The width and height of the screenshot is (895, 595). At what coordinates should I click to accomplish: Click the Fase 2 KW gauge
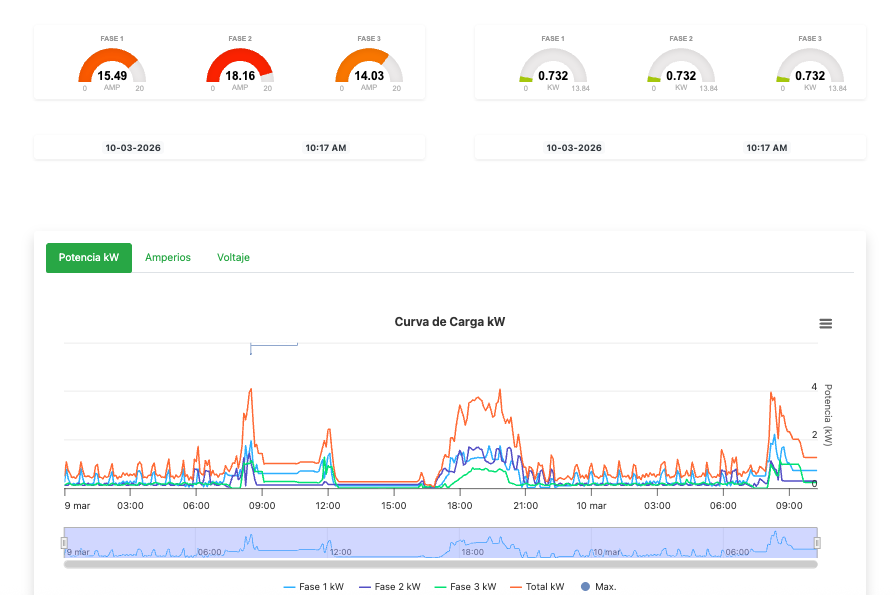coord(681,69)
